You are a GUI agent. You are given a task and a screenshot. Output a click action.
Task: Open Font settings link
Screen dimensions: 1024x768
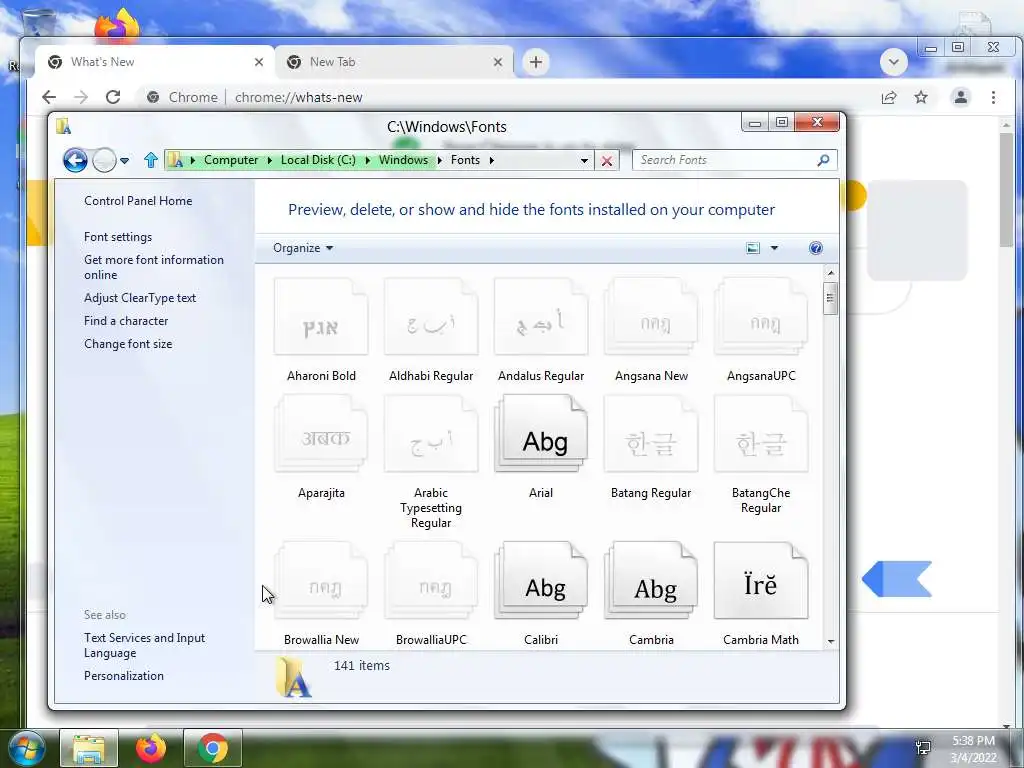[x=118, y=237]
